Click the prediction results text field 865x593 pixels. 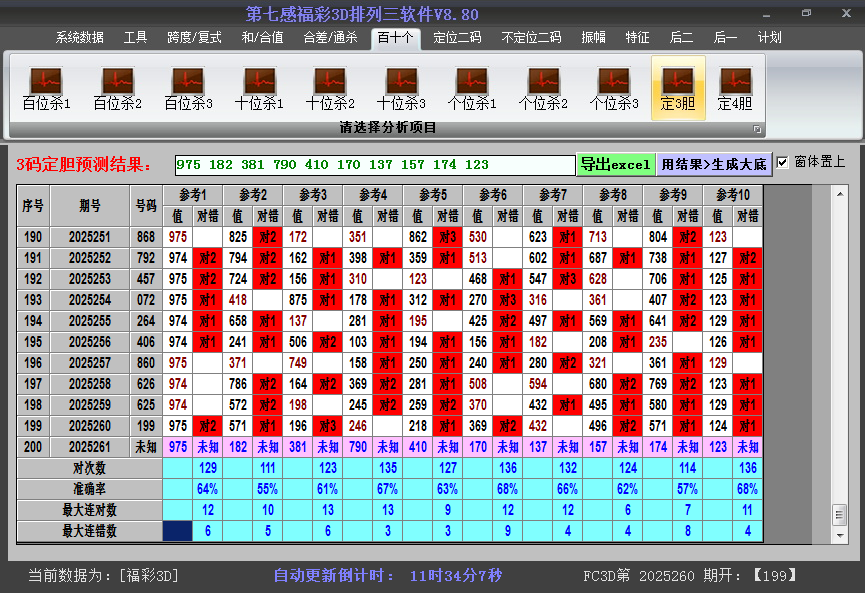[374, 165]
